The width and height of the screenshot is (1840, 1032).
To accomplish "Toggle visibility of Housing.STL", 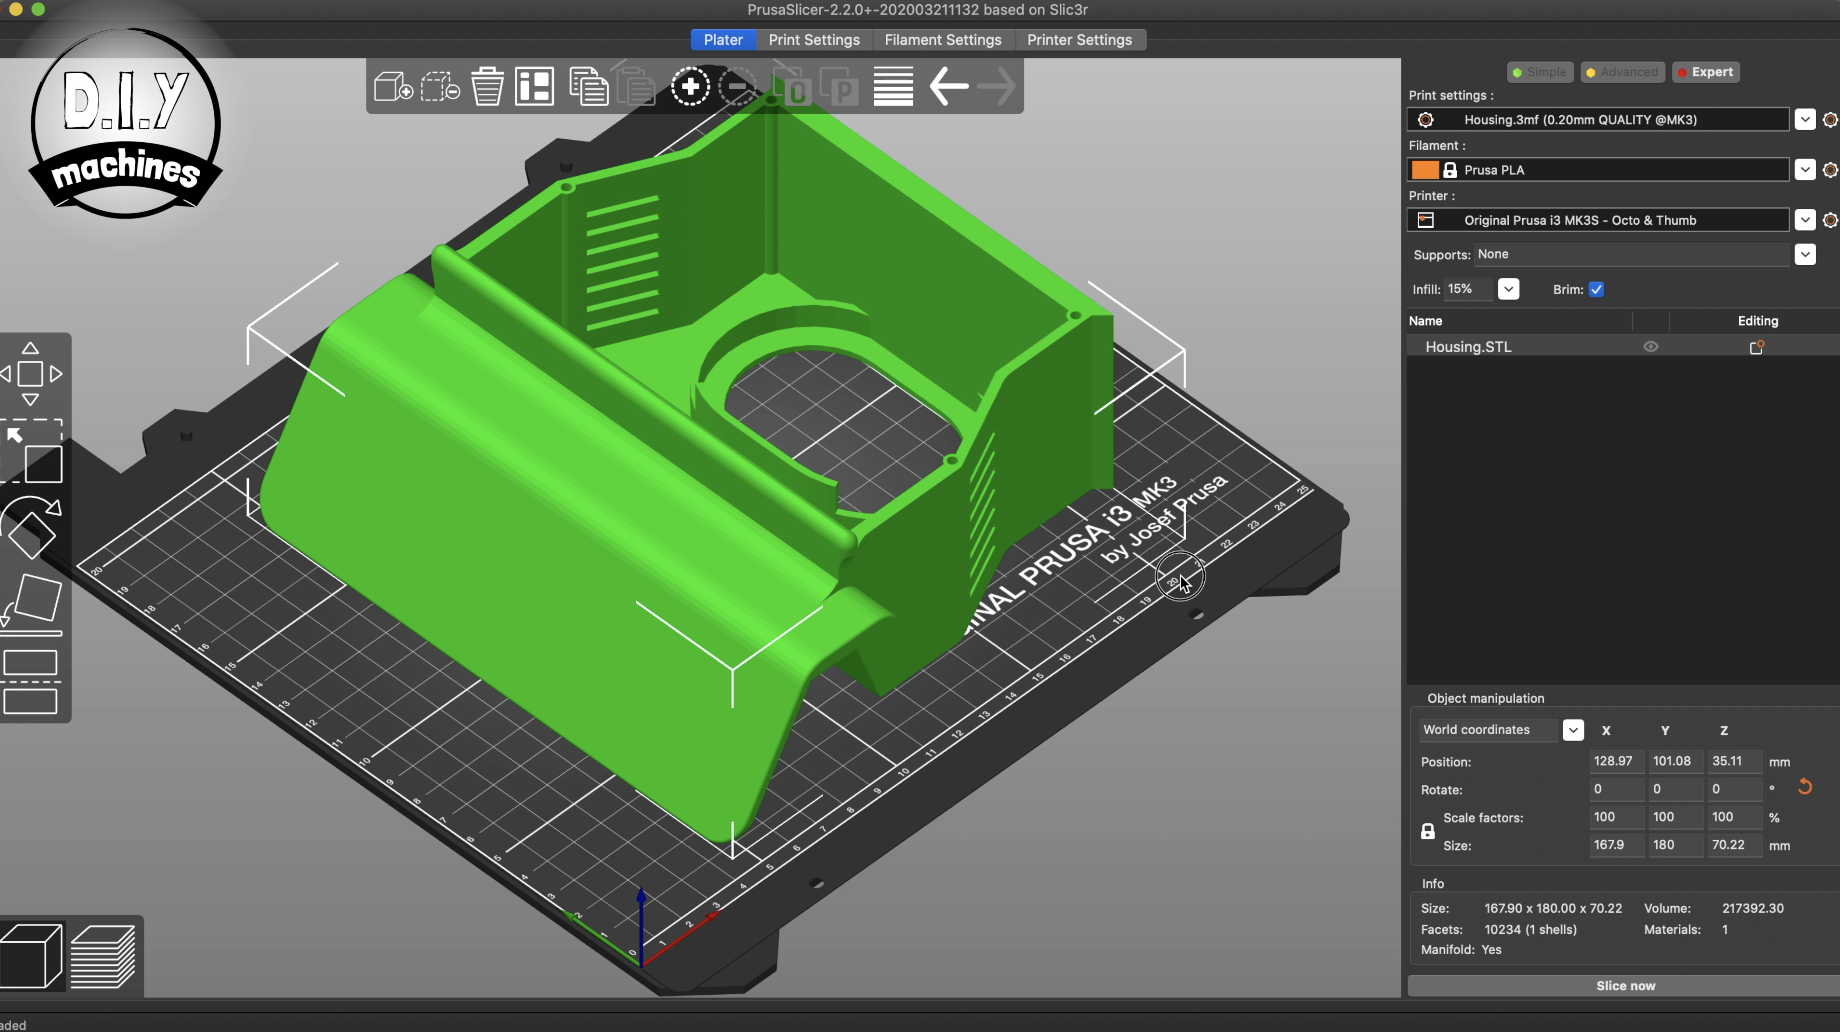I will pyautogui.click(x=1651, y=347).
